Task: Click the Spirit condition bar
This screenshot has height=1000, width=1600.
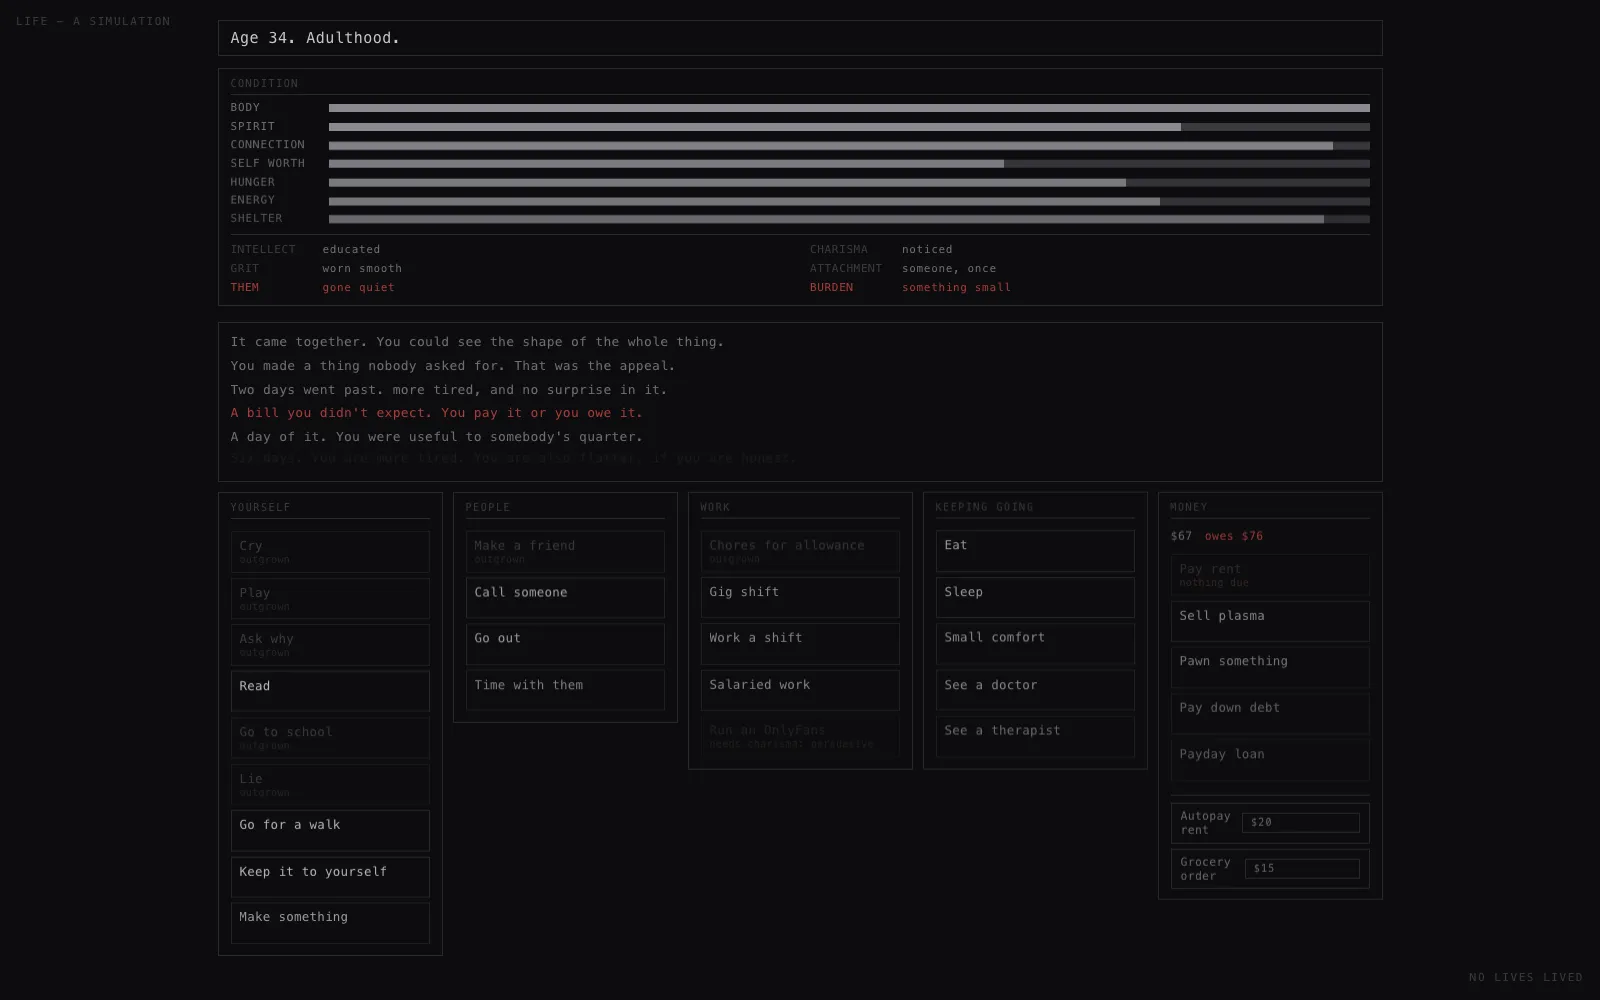Action: (x=849, y=127)
